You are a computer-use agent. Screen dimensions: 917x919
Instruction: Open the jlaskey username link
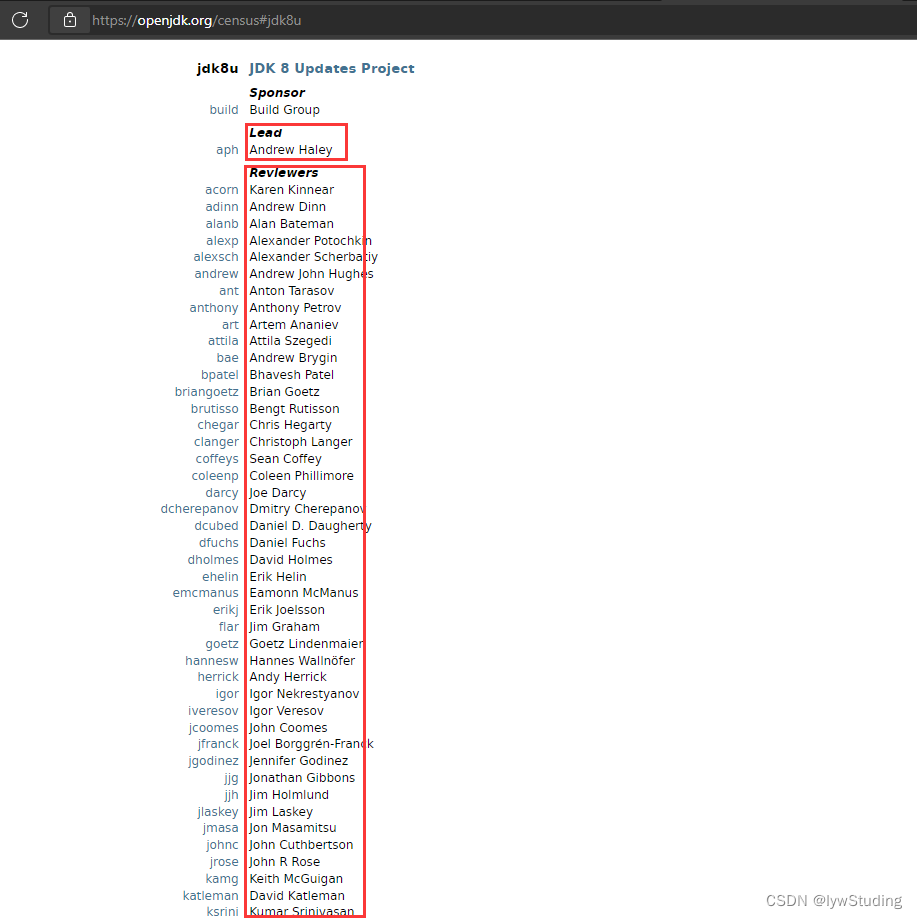(218, 812)
